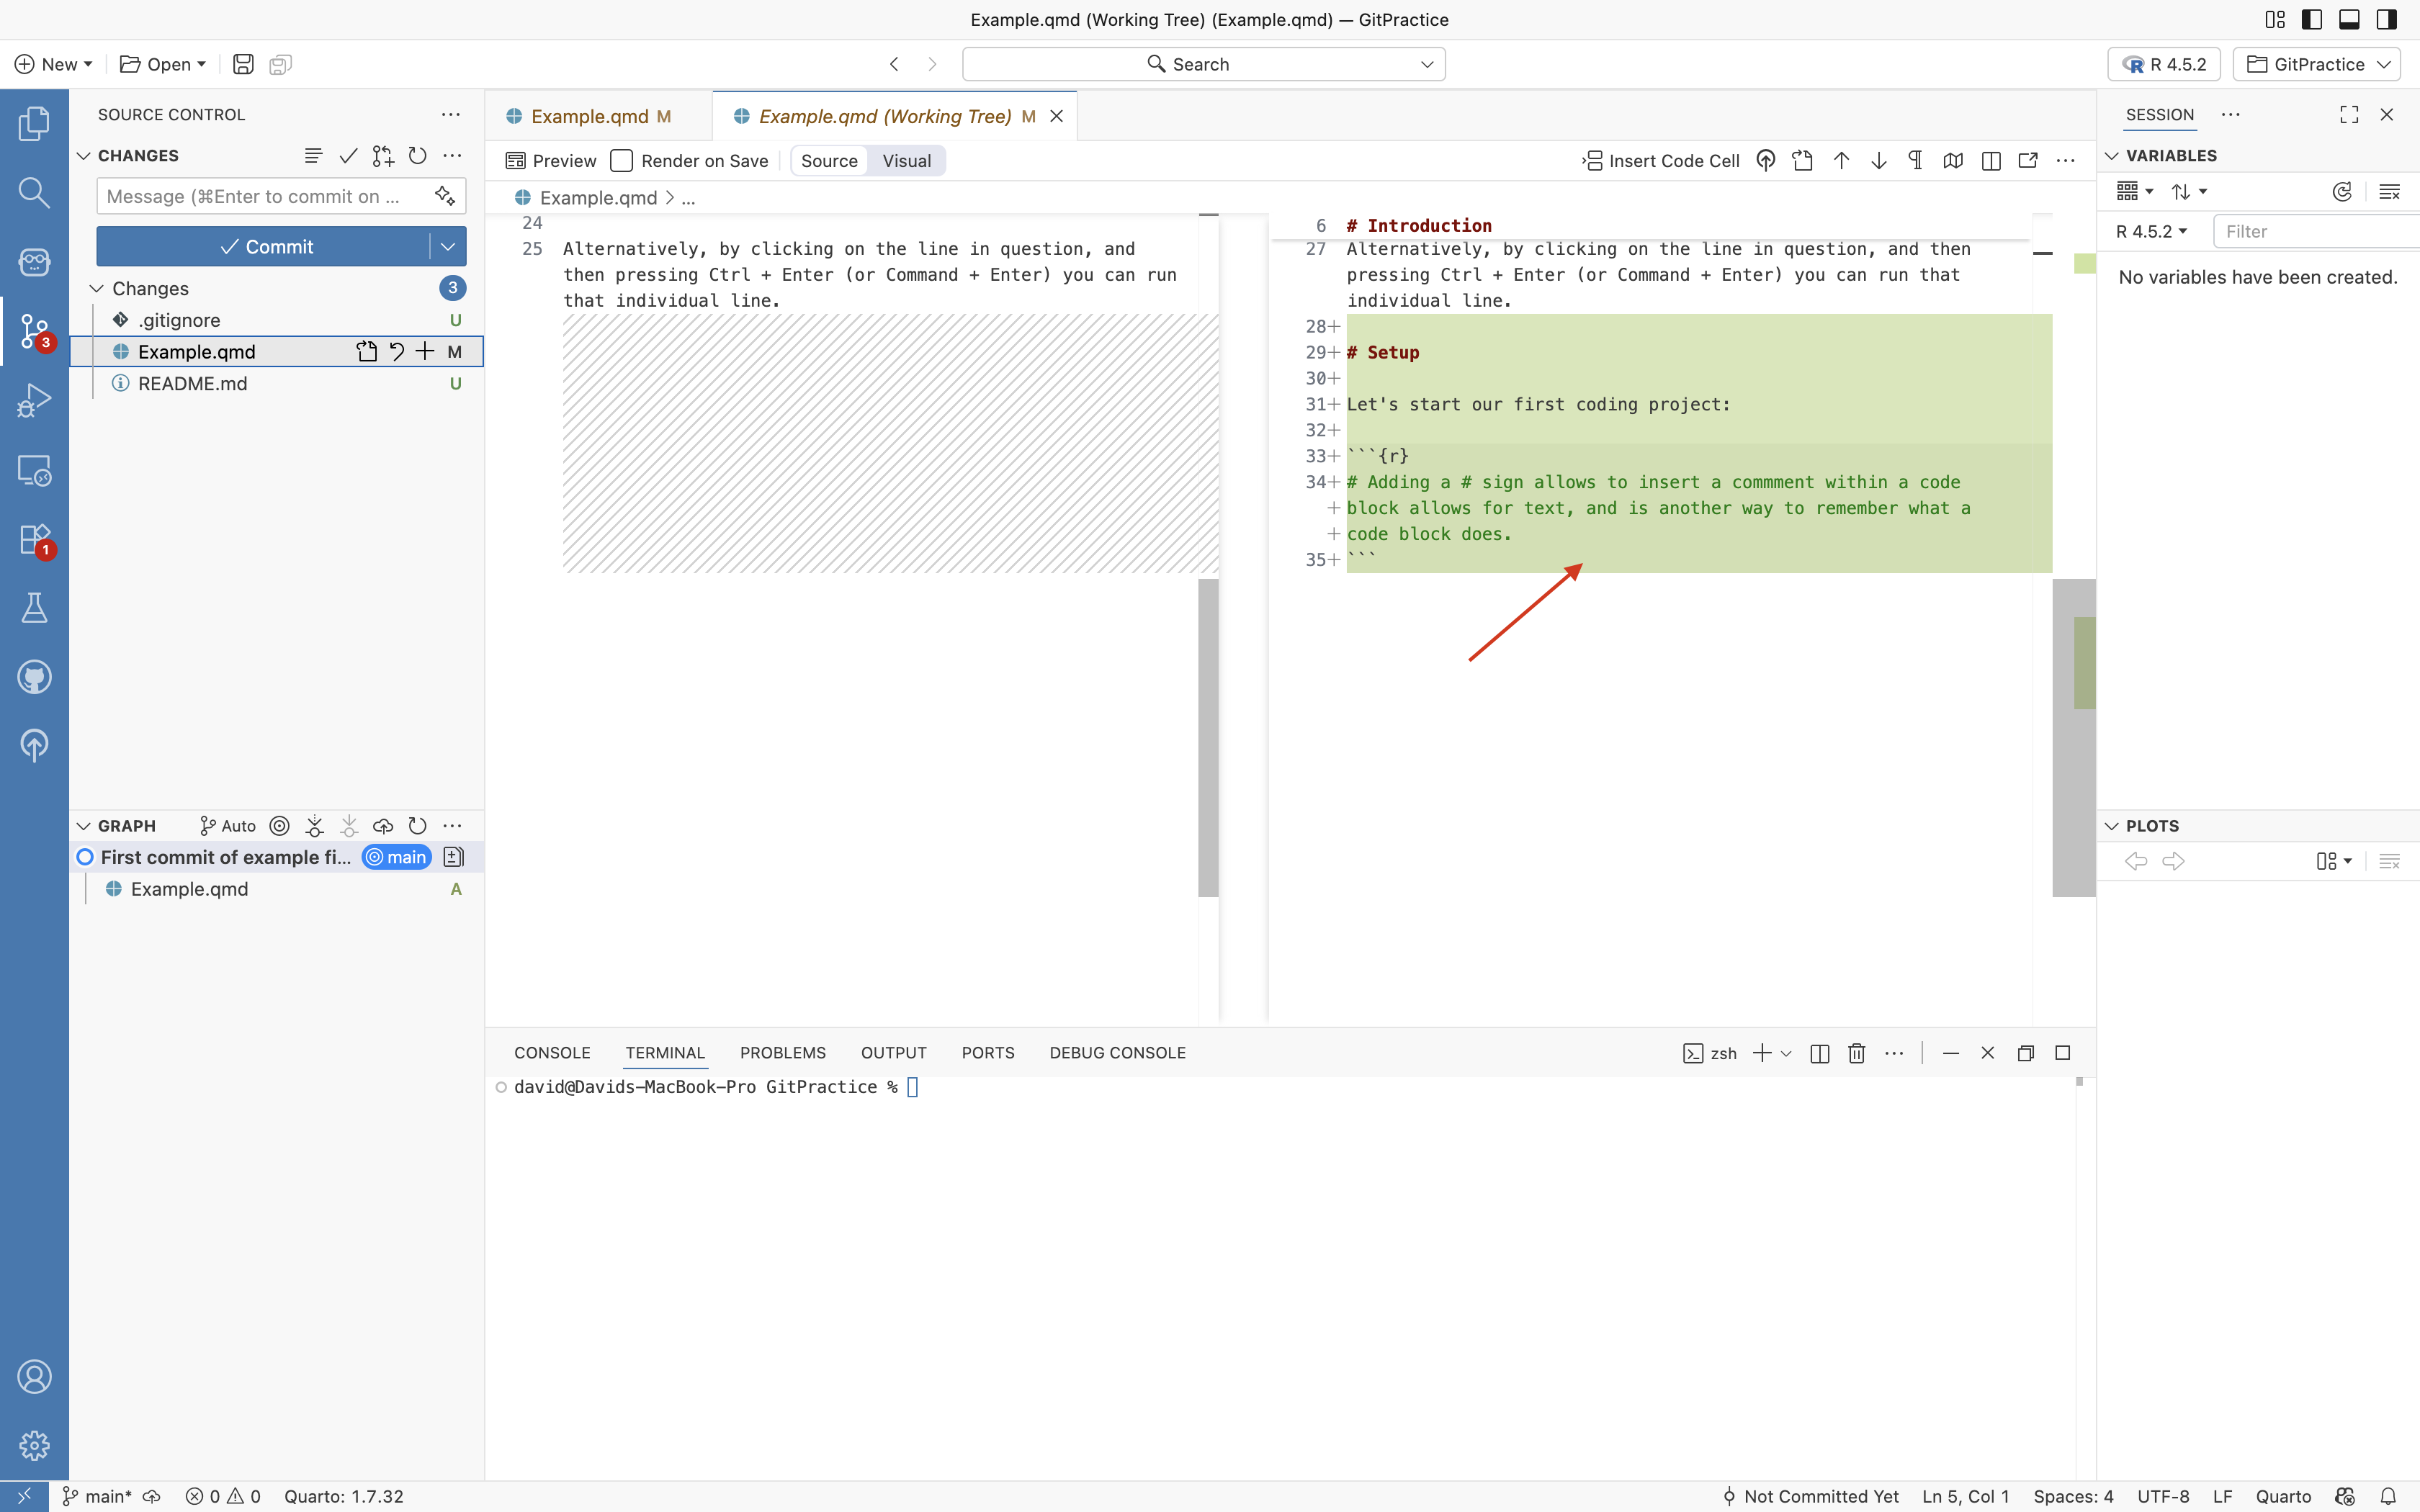Enable the Render on Save checkbox
Screen dimensions: 2420x1512
[x=622, y=161]
